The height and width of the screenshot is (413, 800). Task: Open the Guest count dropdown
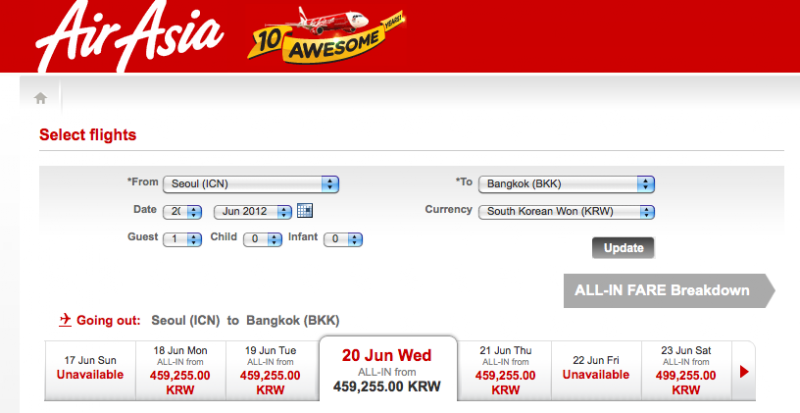coord(182,239)
